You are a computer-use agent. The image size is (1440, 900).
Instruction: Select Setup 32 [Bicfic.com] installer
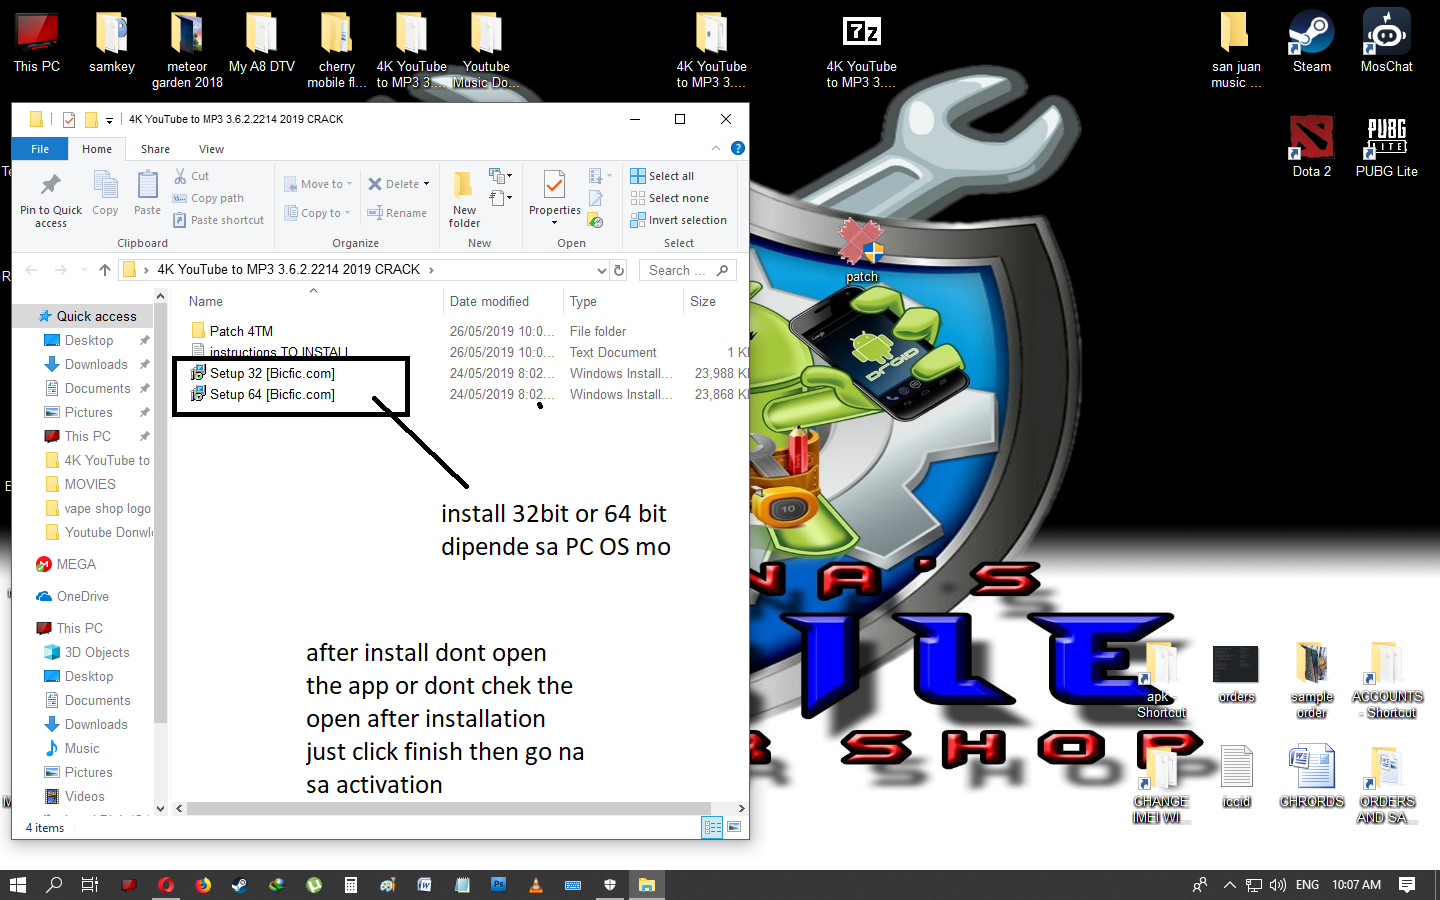(272, 373)
